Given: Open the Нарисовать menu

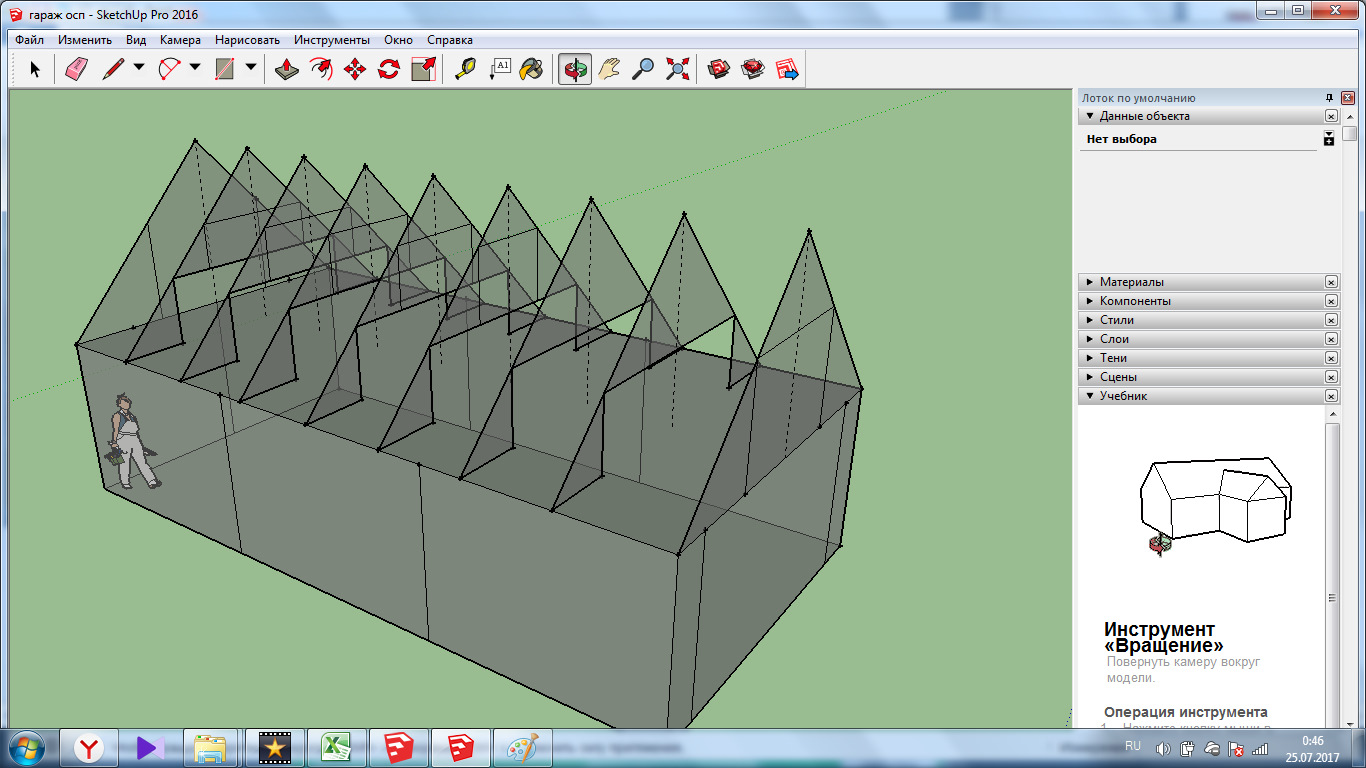Looking at the screenshot, I should tap(247, 40).
